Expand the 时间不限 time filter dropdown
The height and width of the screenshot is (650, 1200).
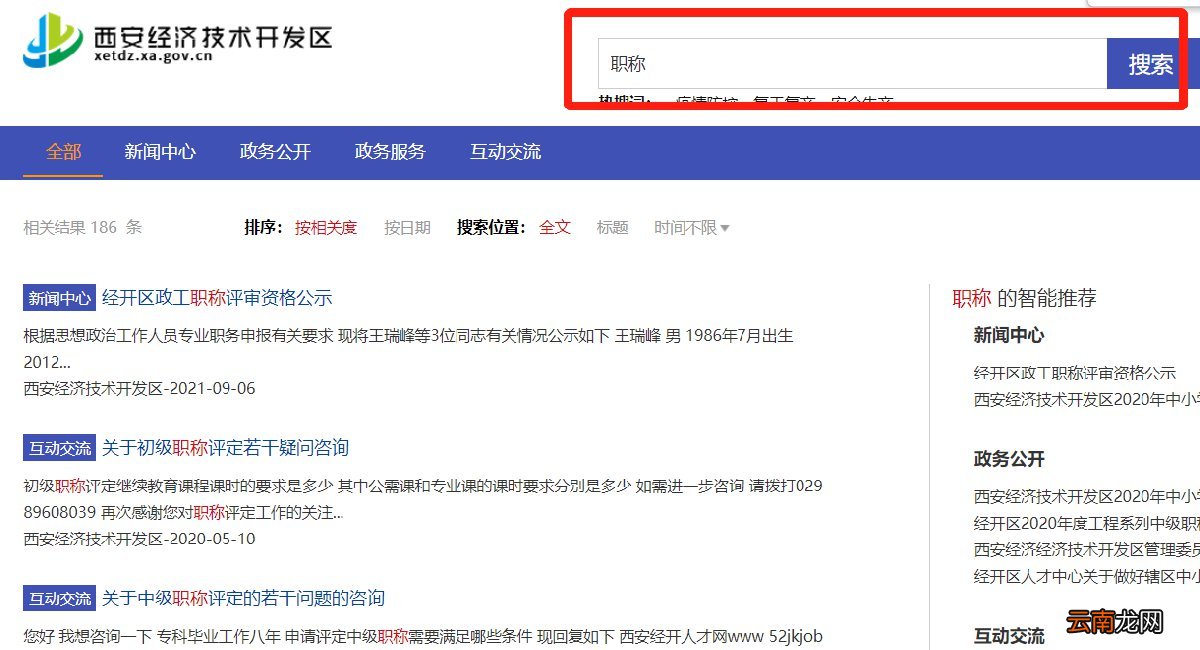691,228
